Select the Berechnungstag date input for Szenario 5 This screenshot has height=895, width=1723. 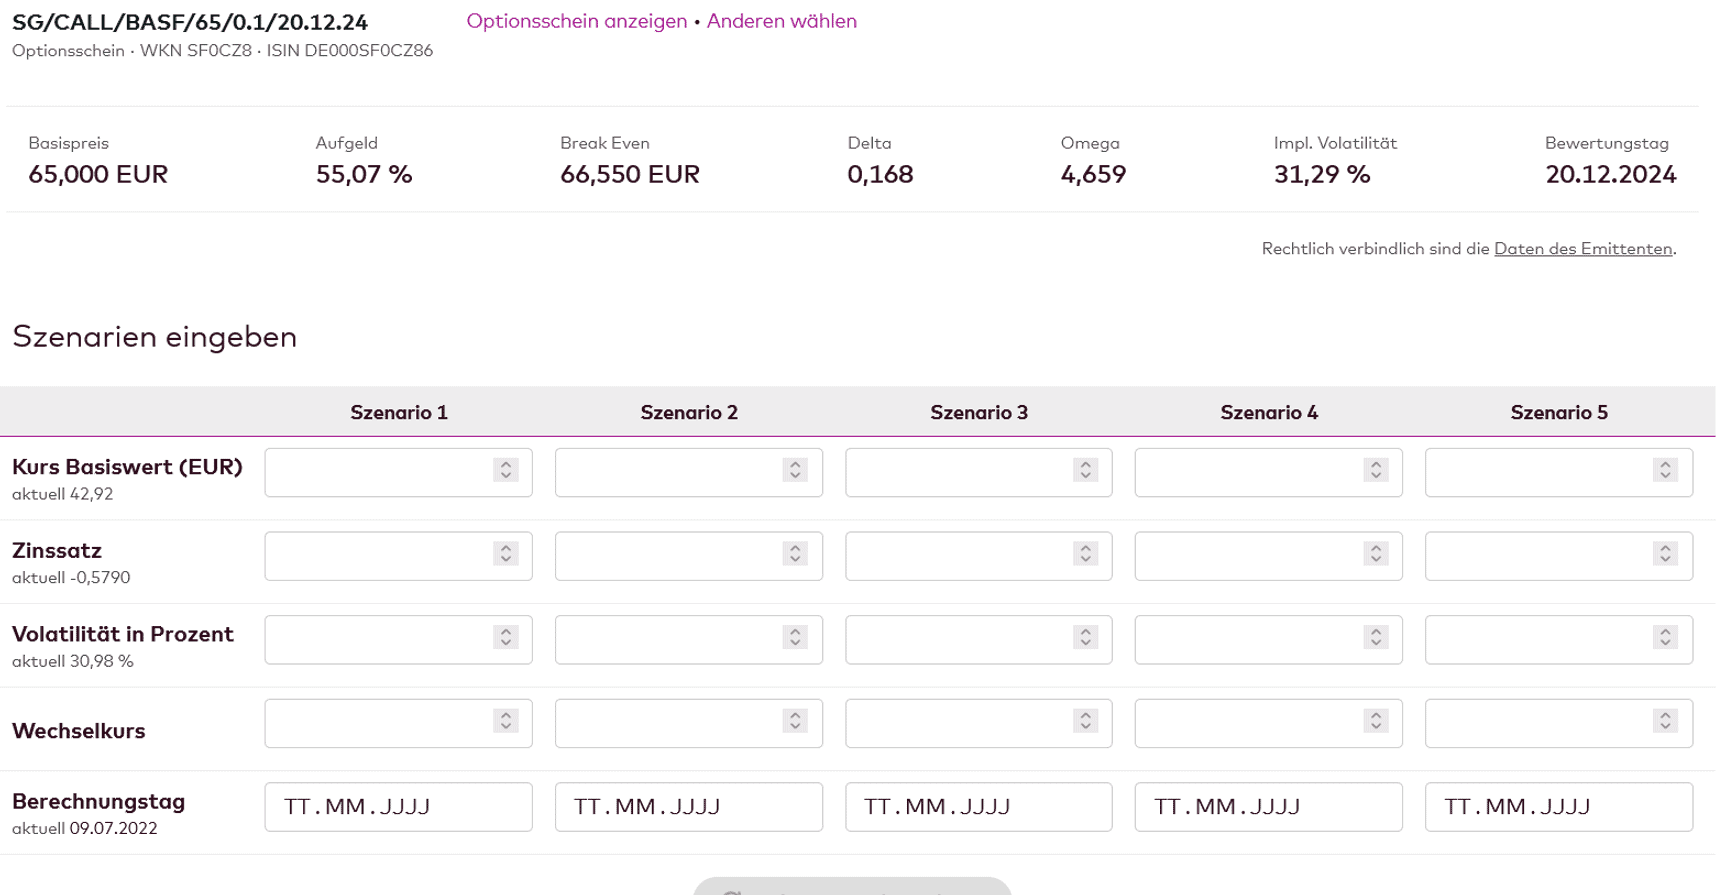1558,807
